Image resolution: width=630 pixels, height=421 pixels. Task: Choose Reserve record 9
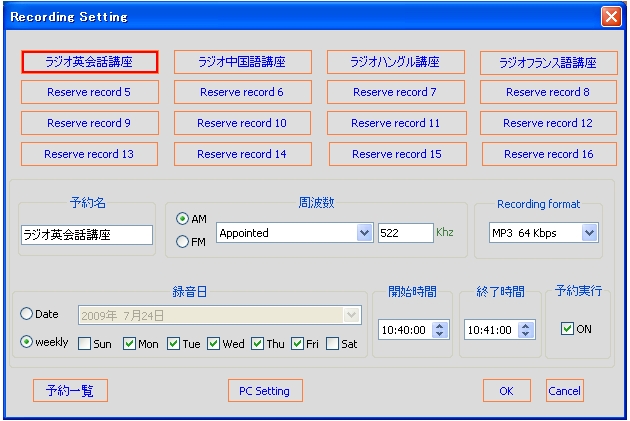90,123
